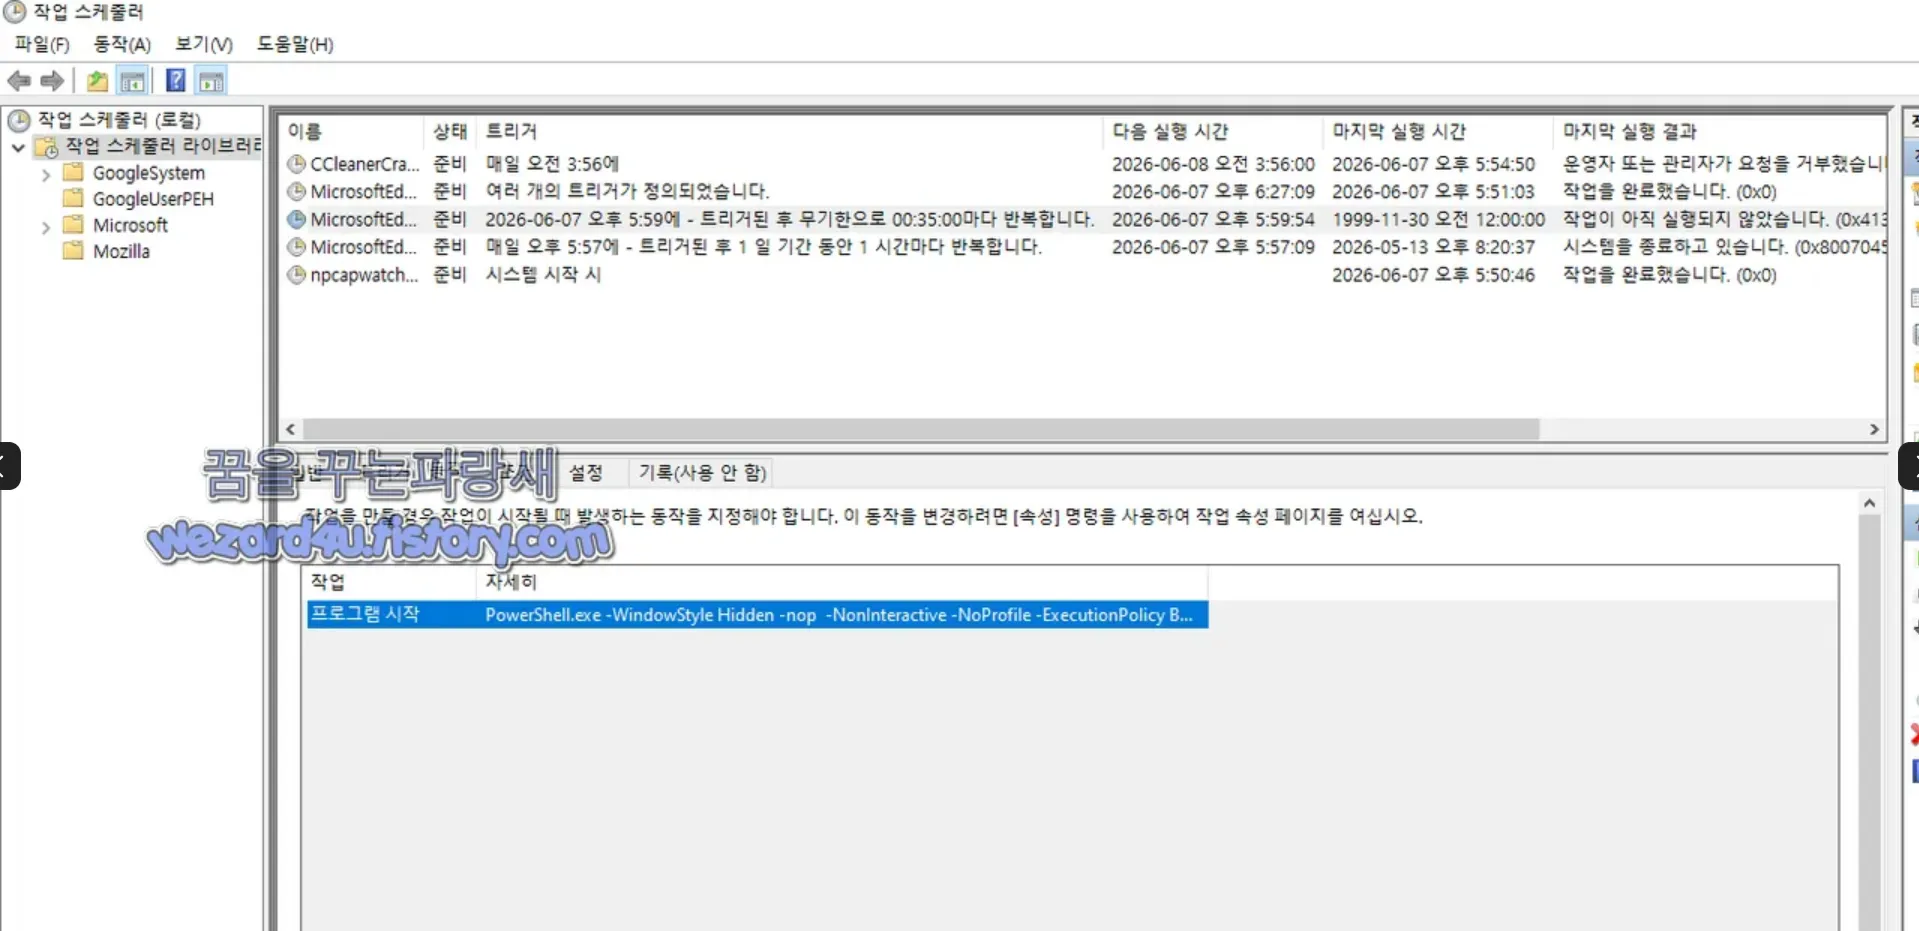Select task triggered 매일 오후 5:57에
This screenshot has height=931, width=1919.
coord(1083,247)
